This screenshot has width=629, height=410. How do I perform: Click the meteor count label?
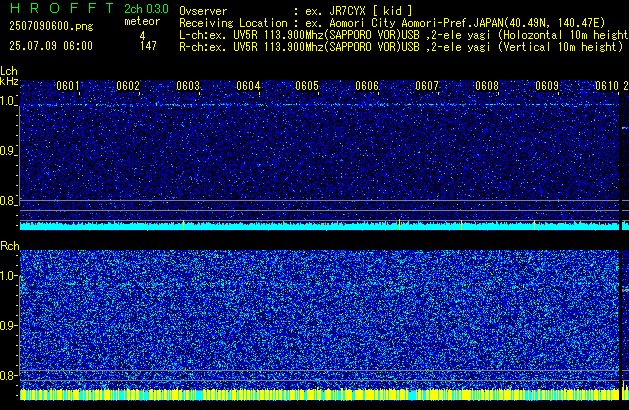[x=142, y=21]
